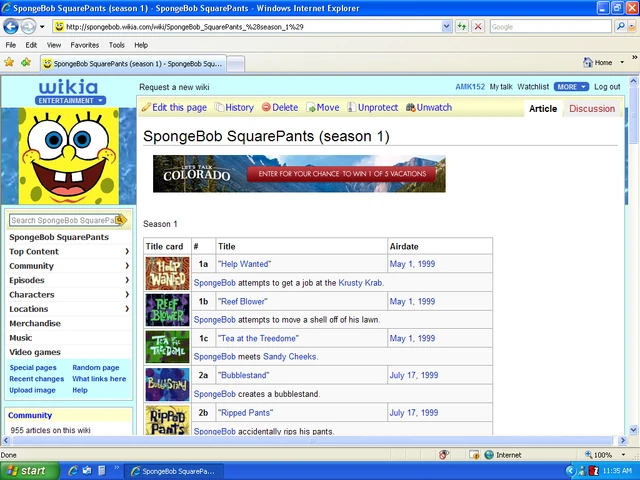640x480 pixels.
Task: Expand the MORE user menu
Action: (x=571, y=87)
